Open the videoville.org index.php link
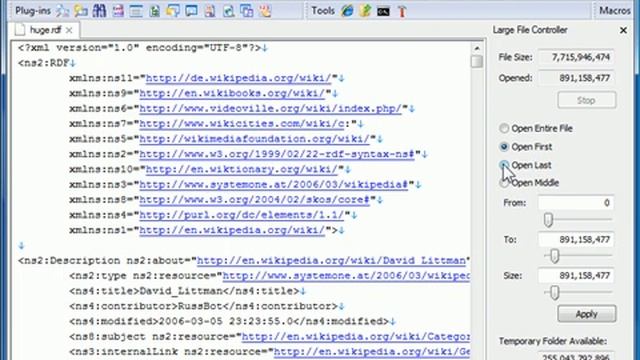This screenshot has width=640, height=360. tap(271, 109)
